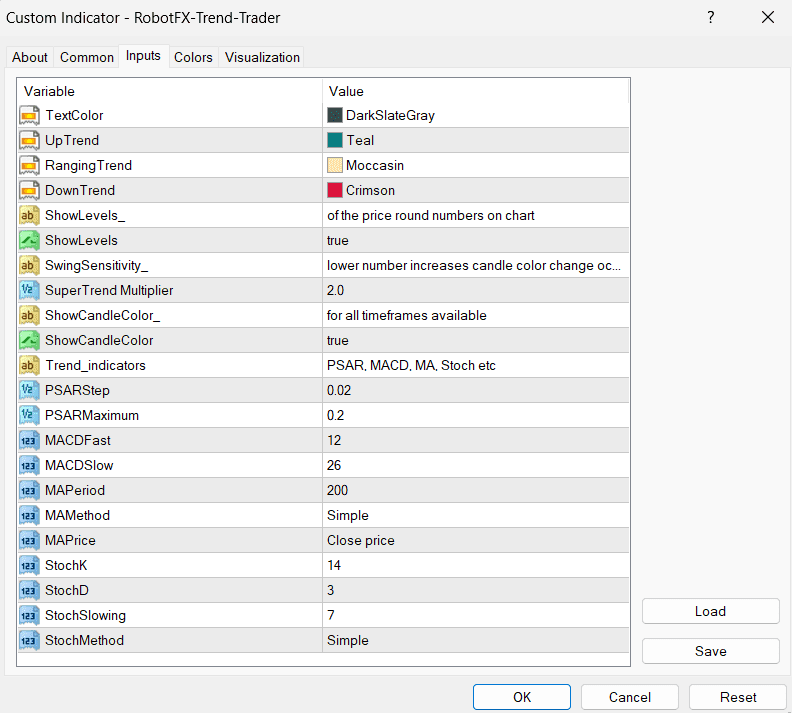
Task: Toggle the ShowCandleColor true value
Action: point(475,340)
